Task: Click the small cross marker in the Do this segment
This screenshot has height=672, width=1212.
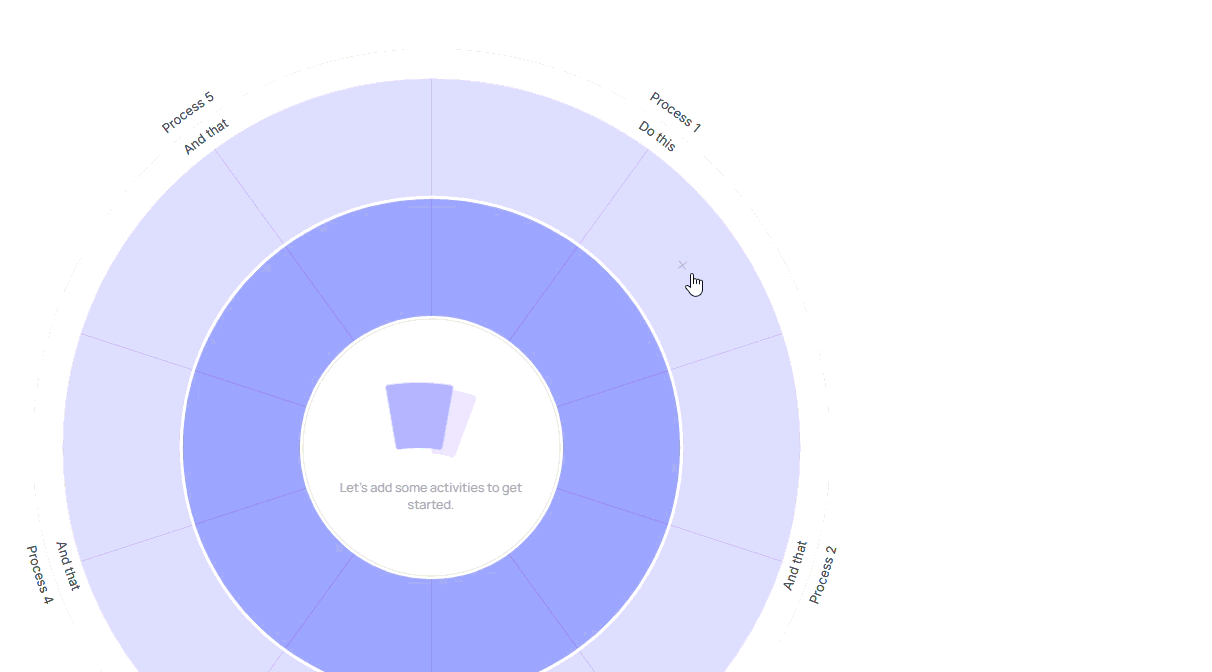Action: (682, 265)
